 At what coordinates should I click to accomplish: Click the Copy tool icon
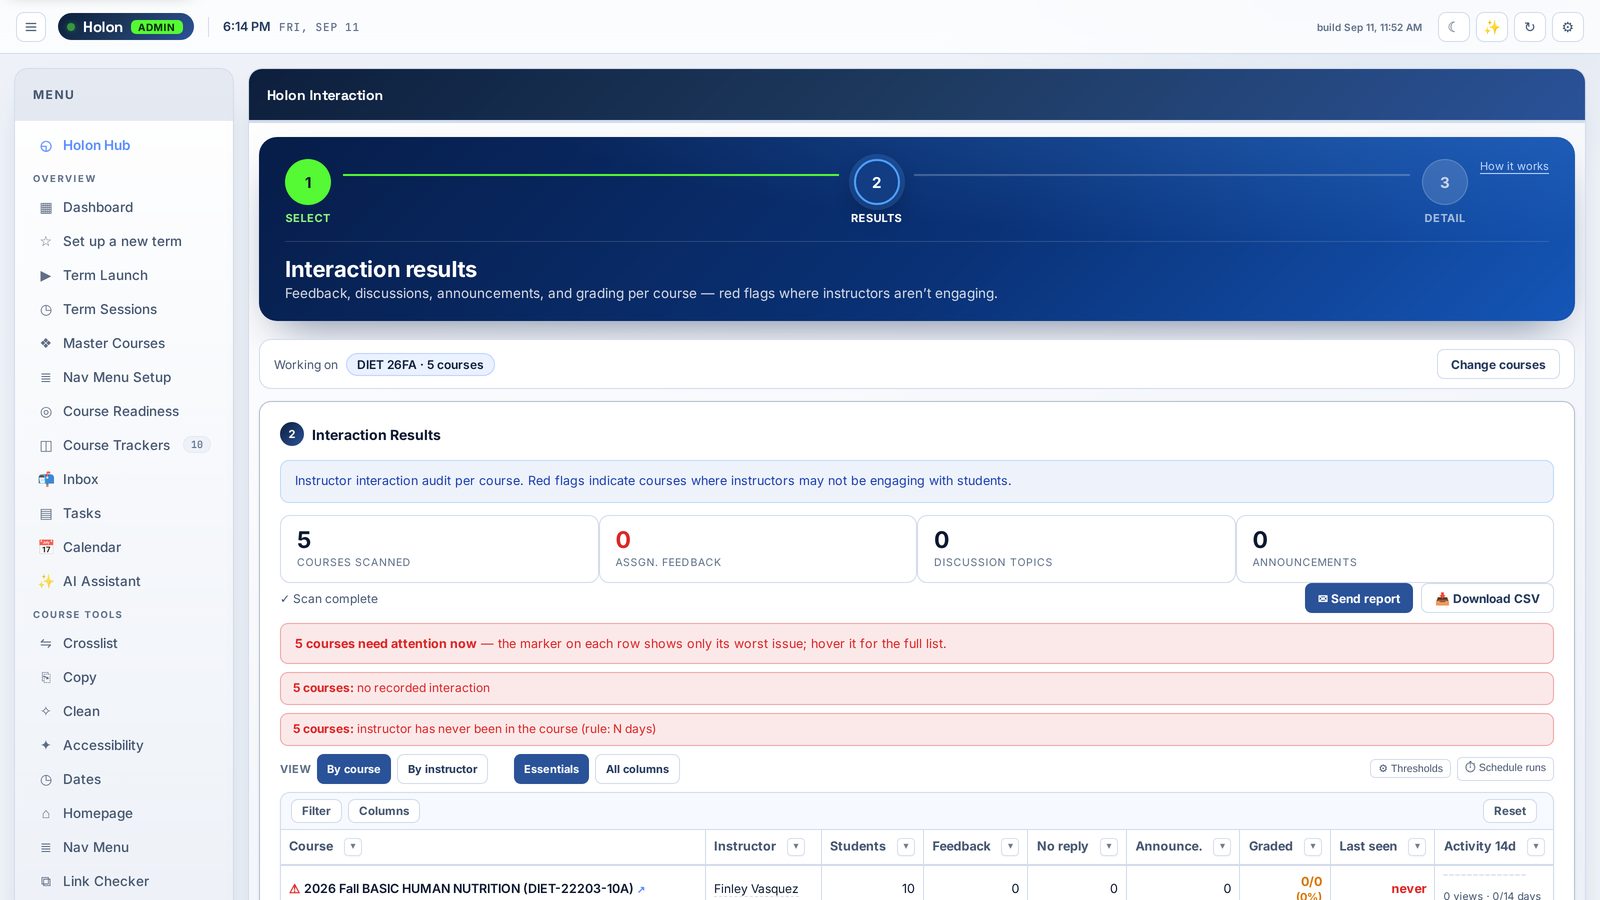[x=46, y=678]
